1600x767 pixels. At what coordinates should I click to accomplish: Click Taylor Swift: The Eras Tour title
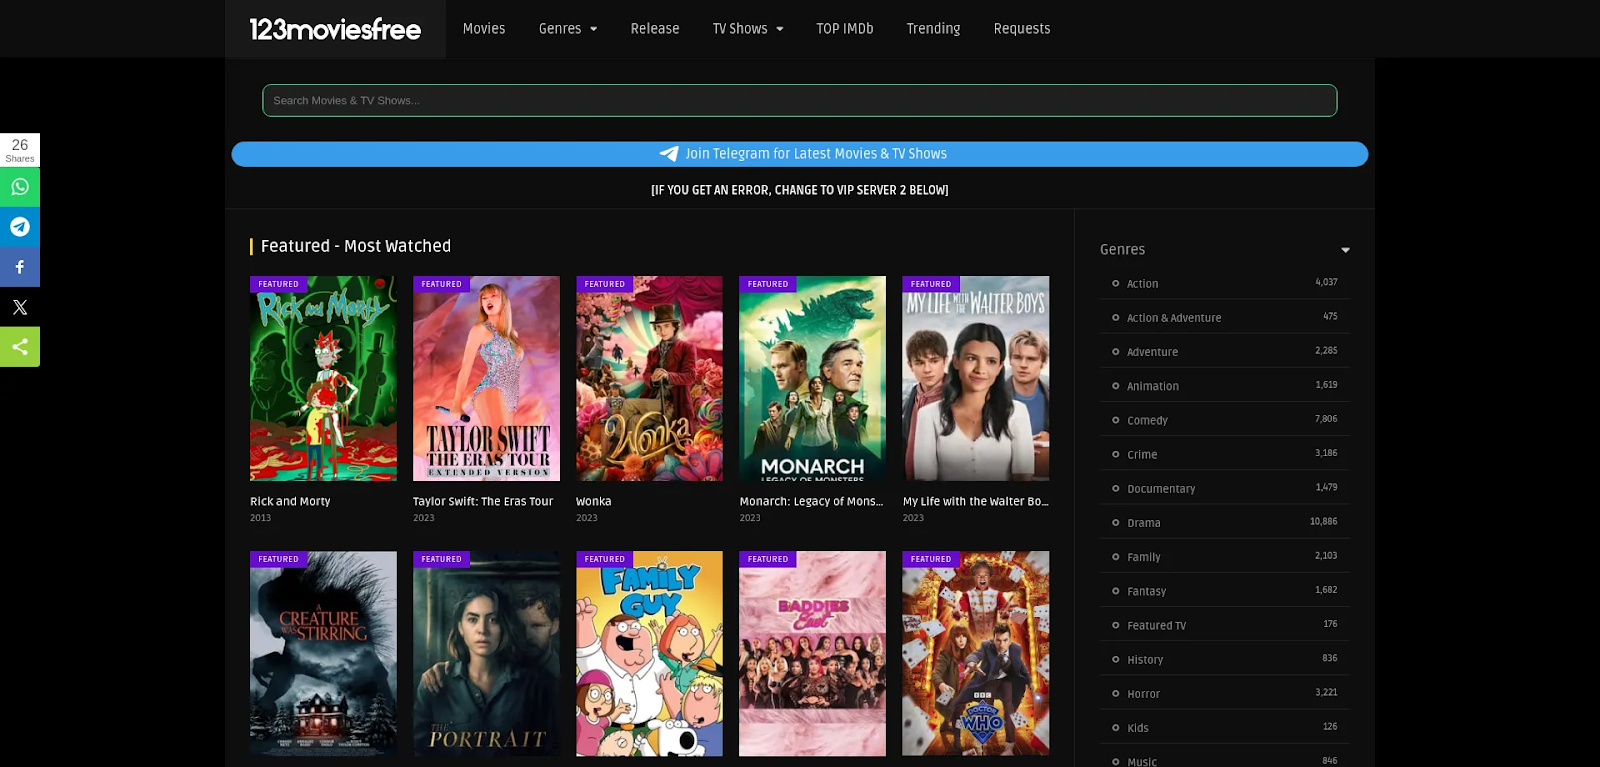tap(483, 502)
